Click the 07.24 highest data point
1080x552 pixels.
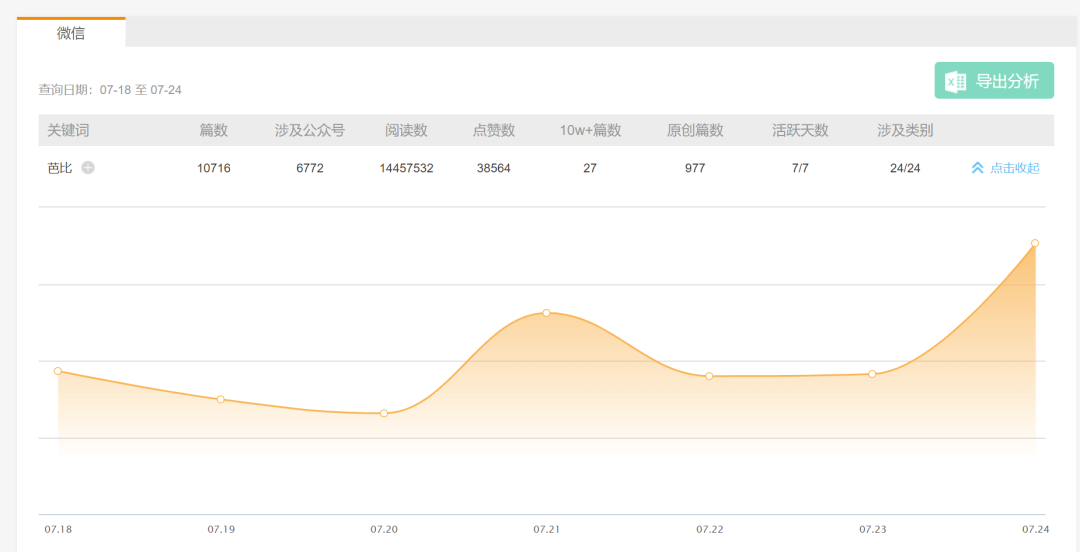click(1035, 243)
